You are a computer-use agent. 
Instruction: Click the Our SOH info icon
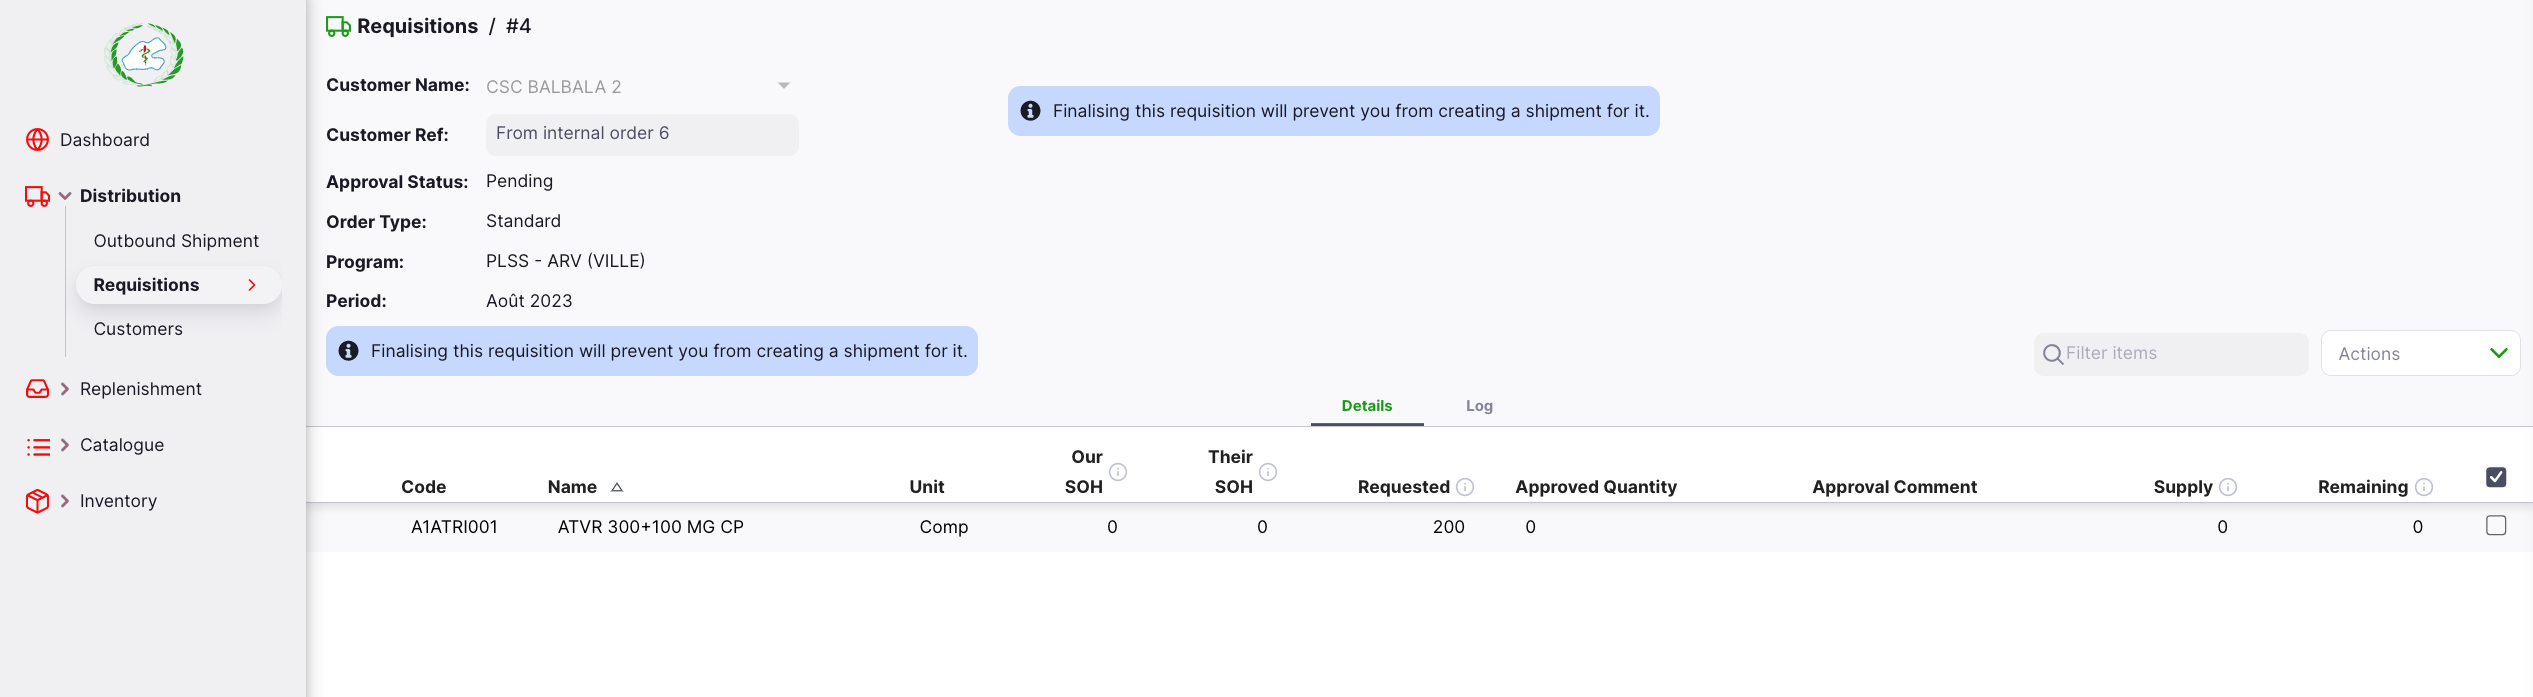tap(1118, 472)
